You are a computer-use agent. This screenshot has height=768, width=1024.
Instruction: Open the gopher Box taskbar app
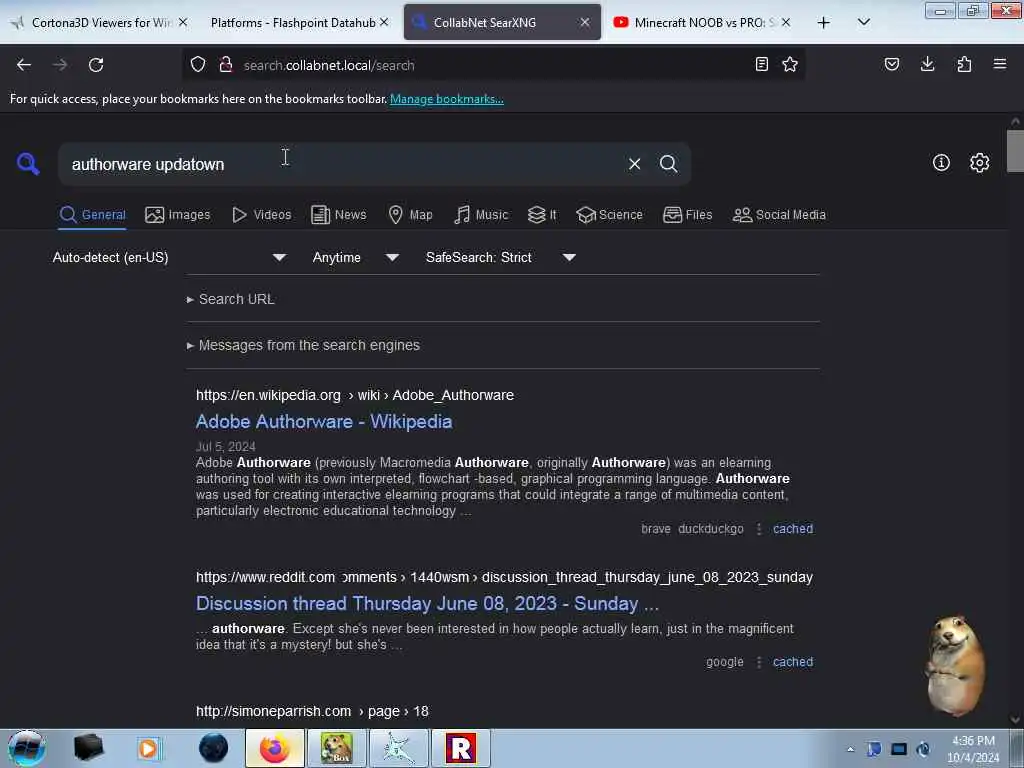click(x=337, y=748)
